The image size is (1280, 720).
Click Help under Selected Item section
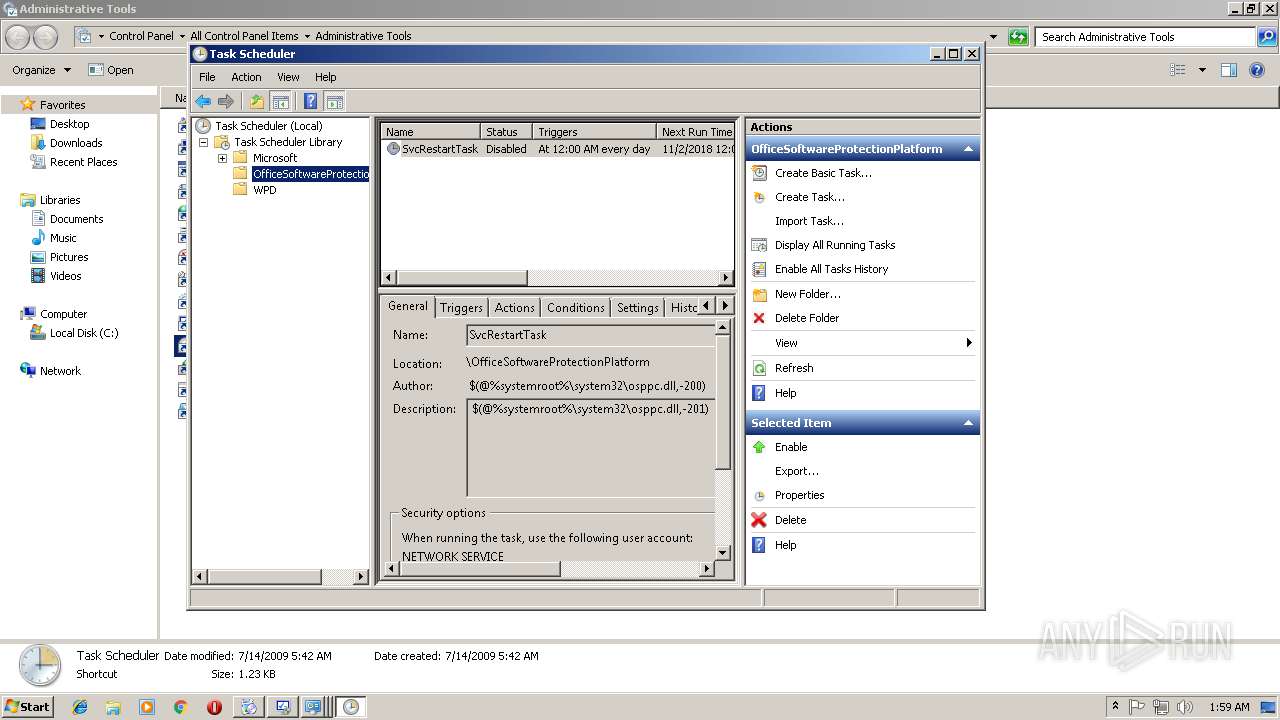[x=785, y=545]
